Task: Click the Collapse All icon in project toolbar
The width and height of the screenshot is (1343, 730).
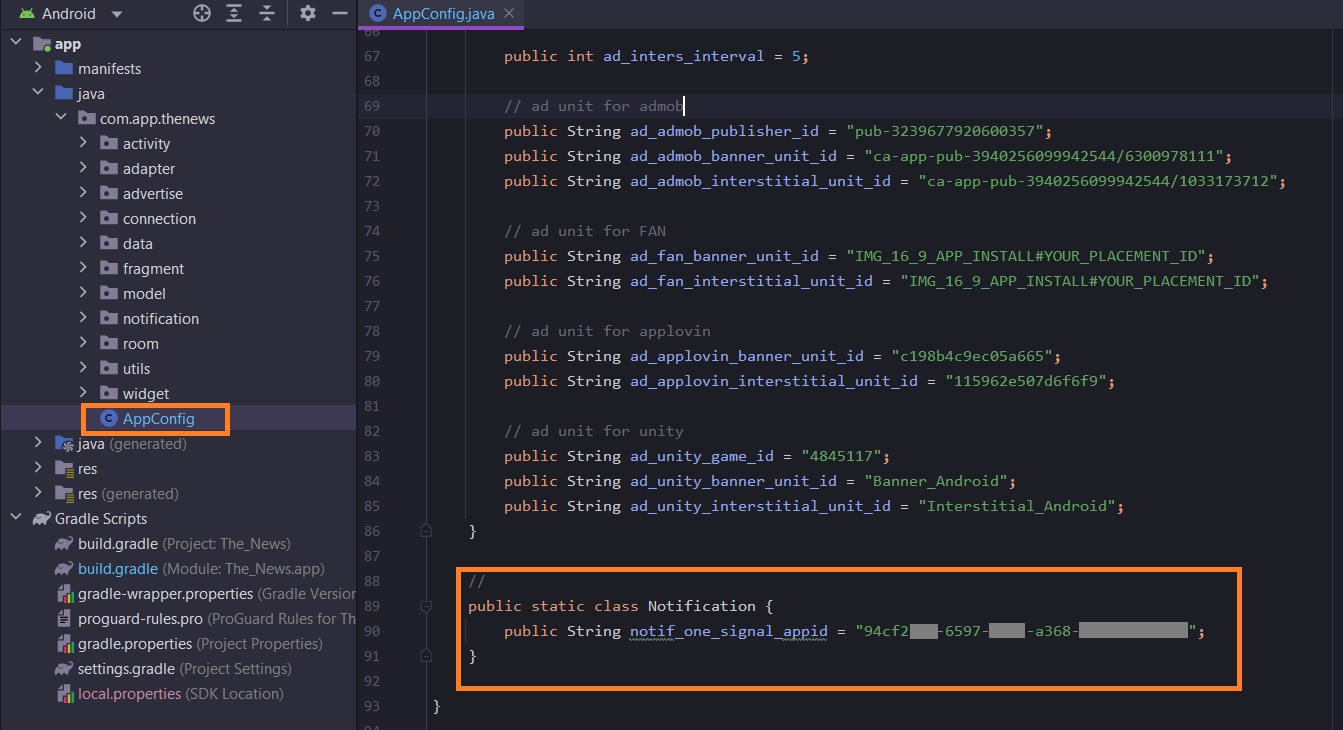Action: pyautogui.click(x=266, y=14)
